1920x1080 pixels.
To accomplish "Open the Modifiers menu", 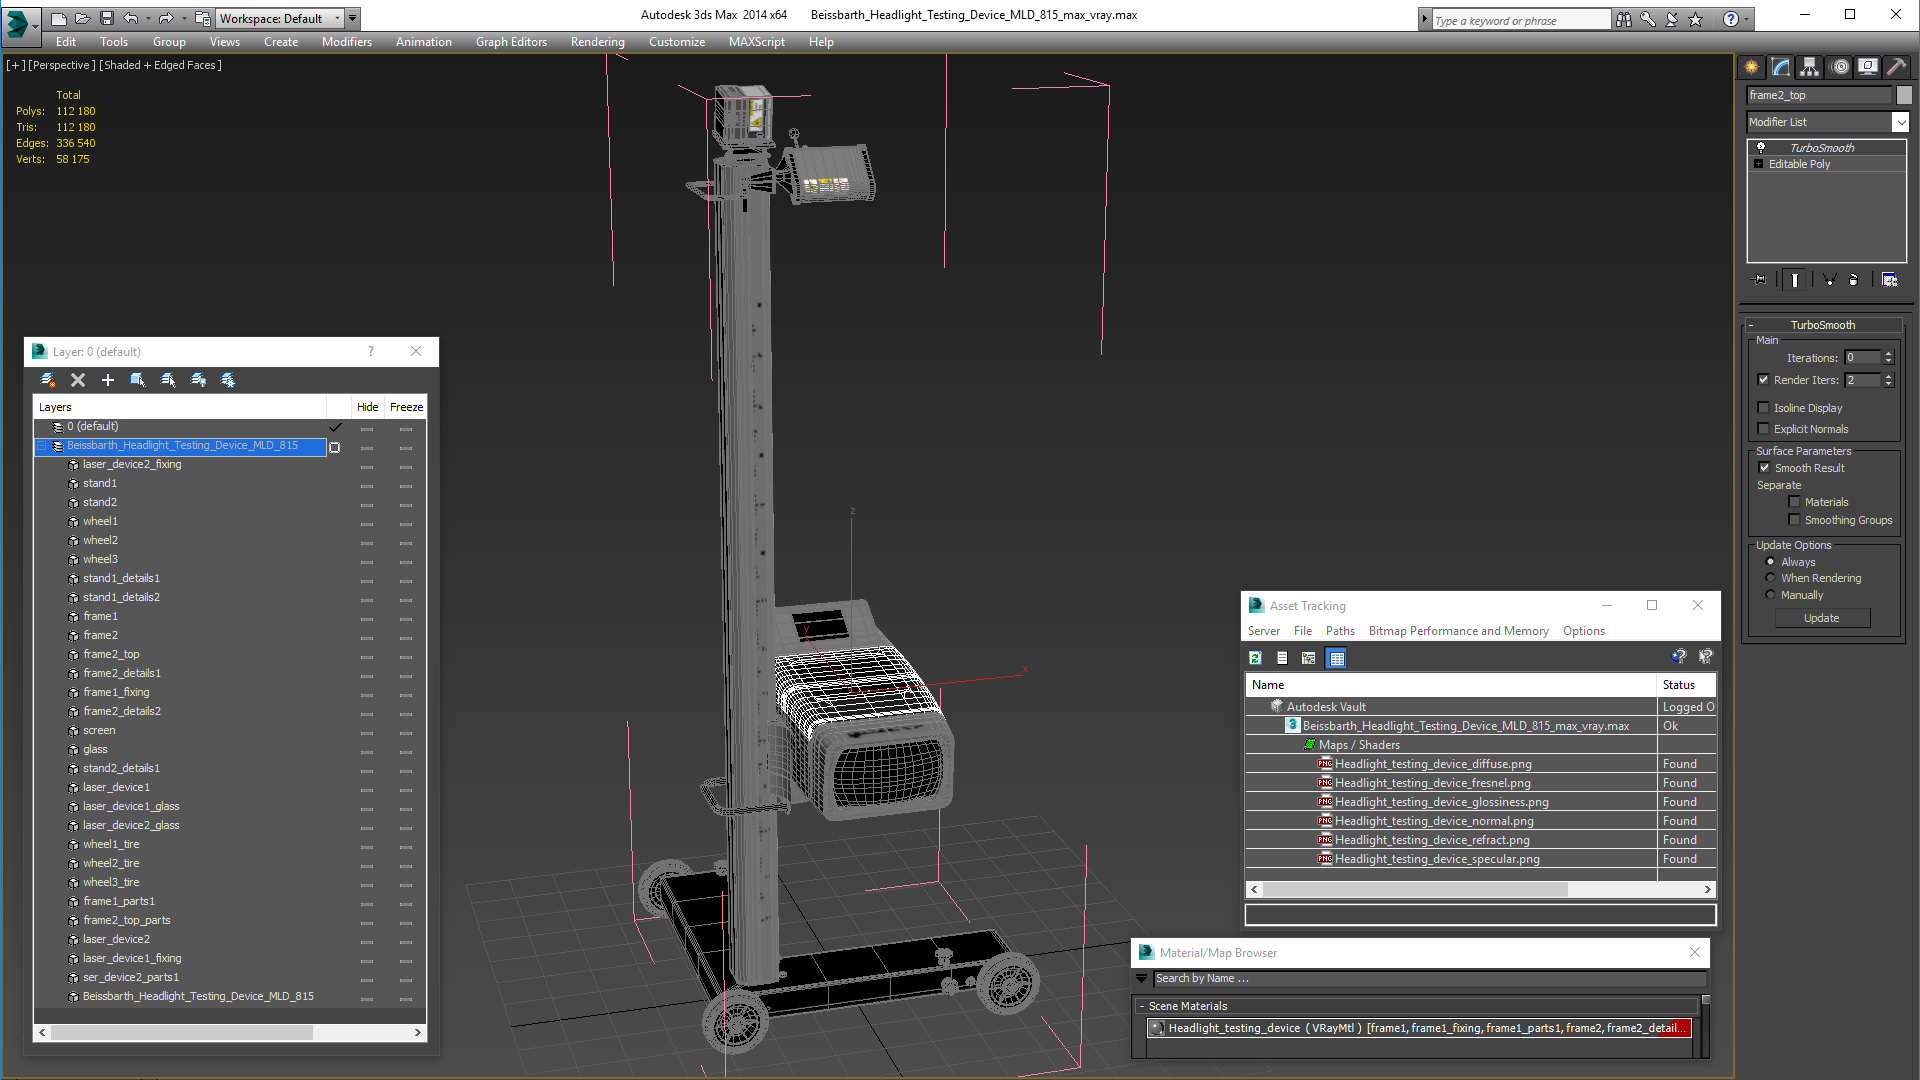I will click(x=347, y=42).
